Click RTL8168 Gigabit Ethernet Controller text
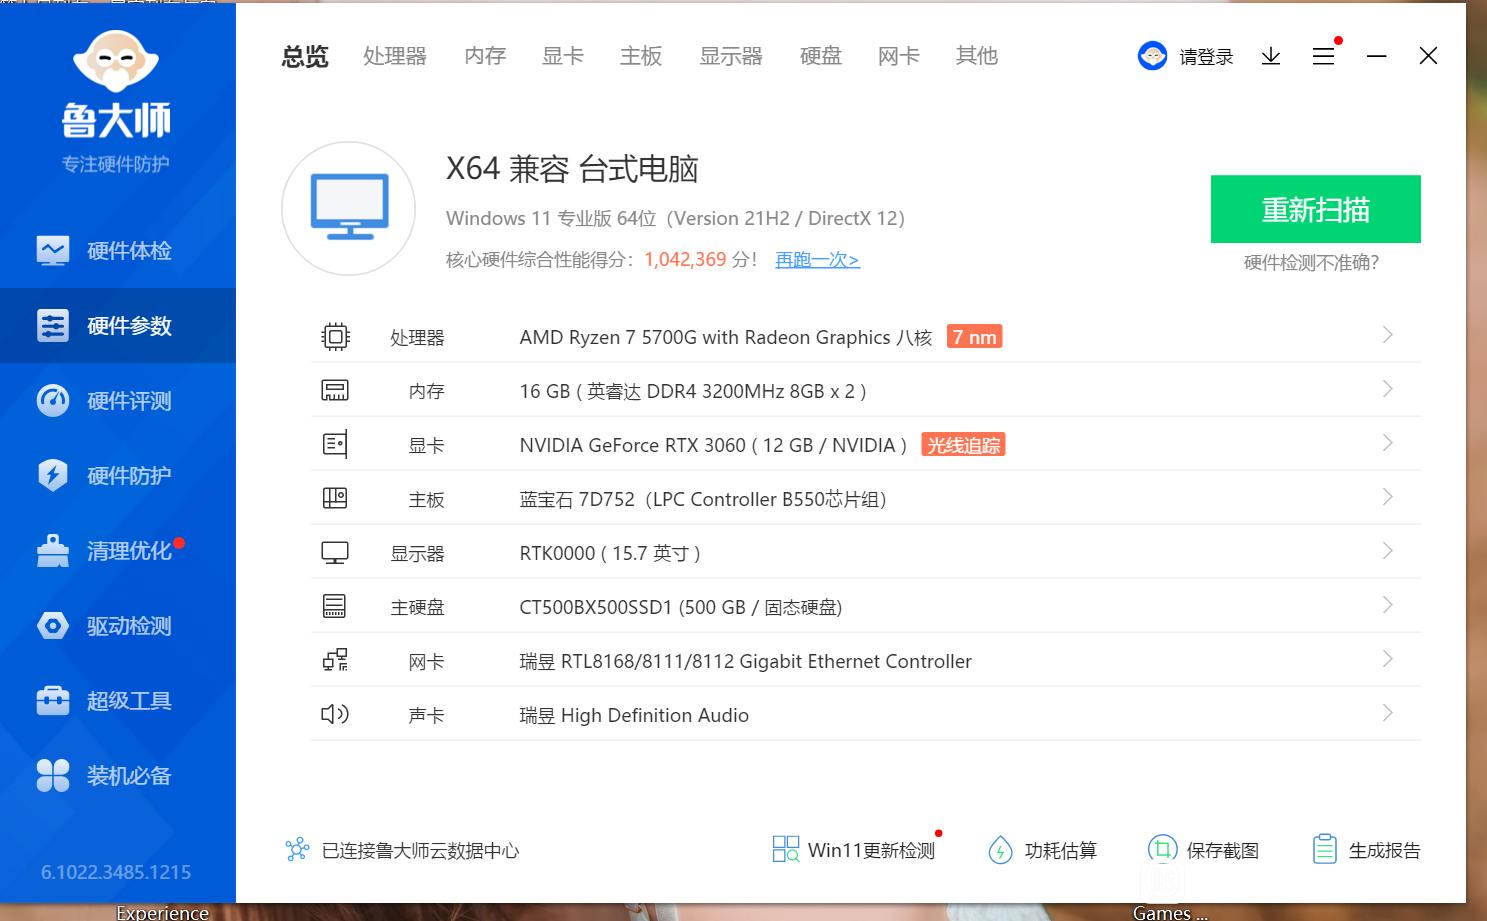 click(x=746, y=662)
